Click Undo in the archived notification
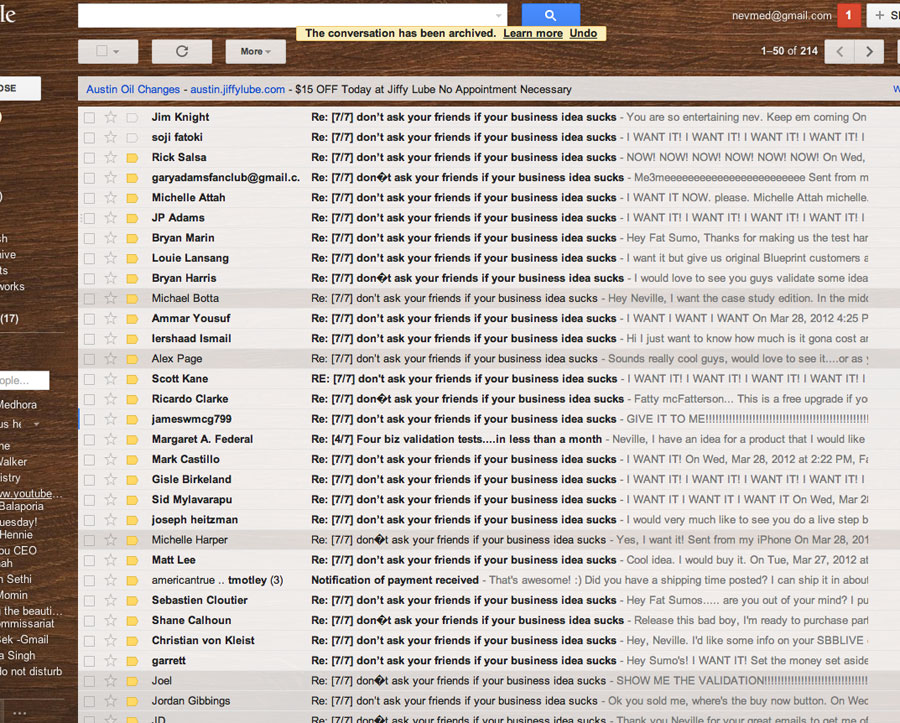Screen dimensions: 900x723 583,33
